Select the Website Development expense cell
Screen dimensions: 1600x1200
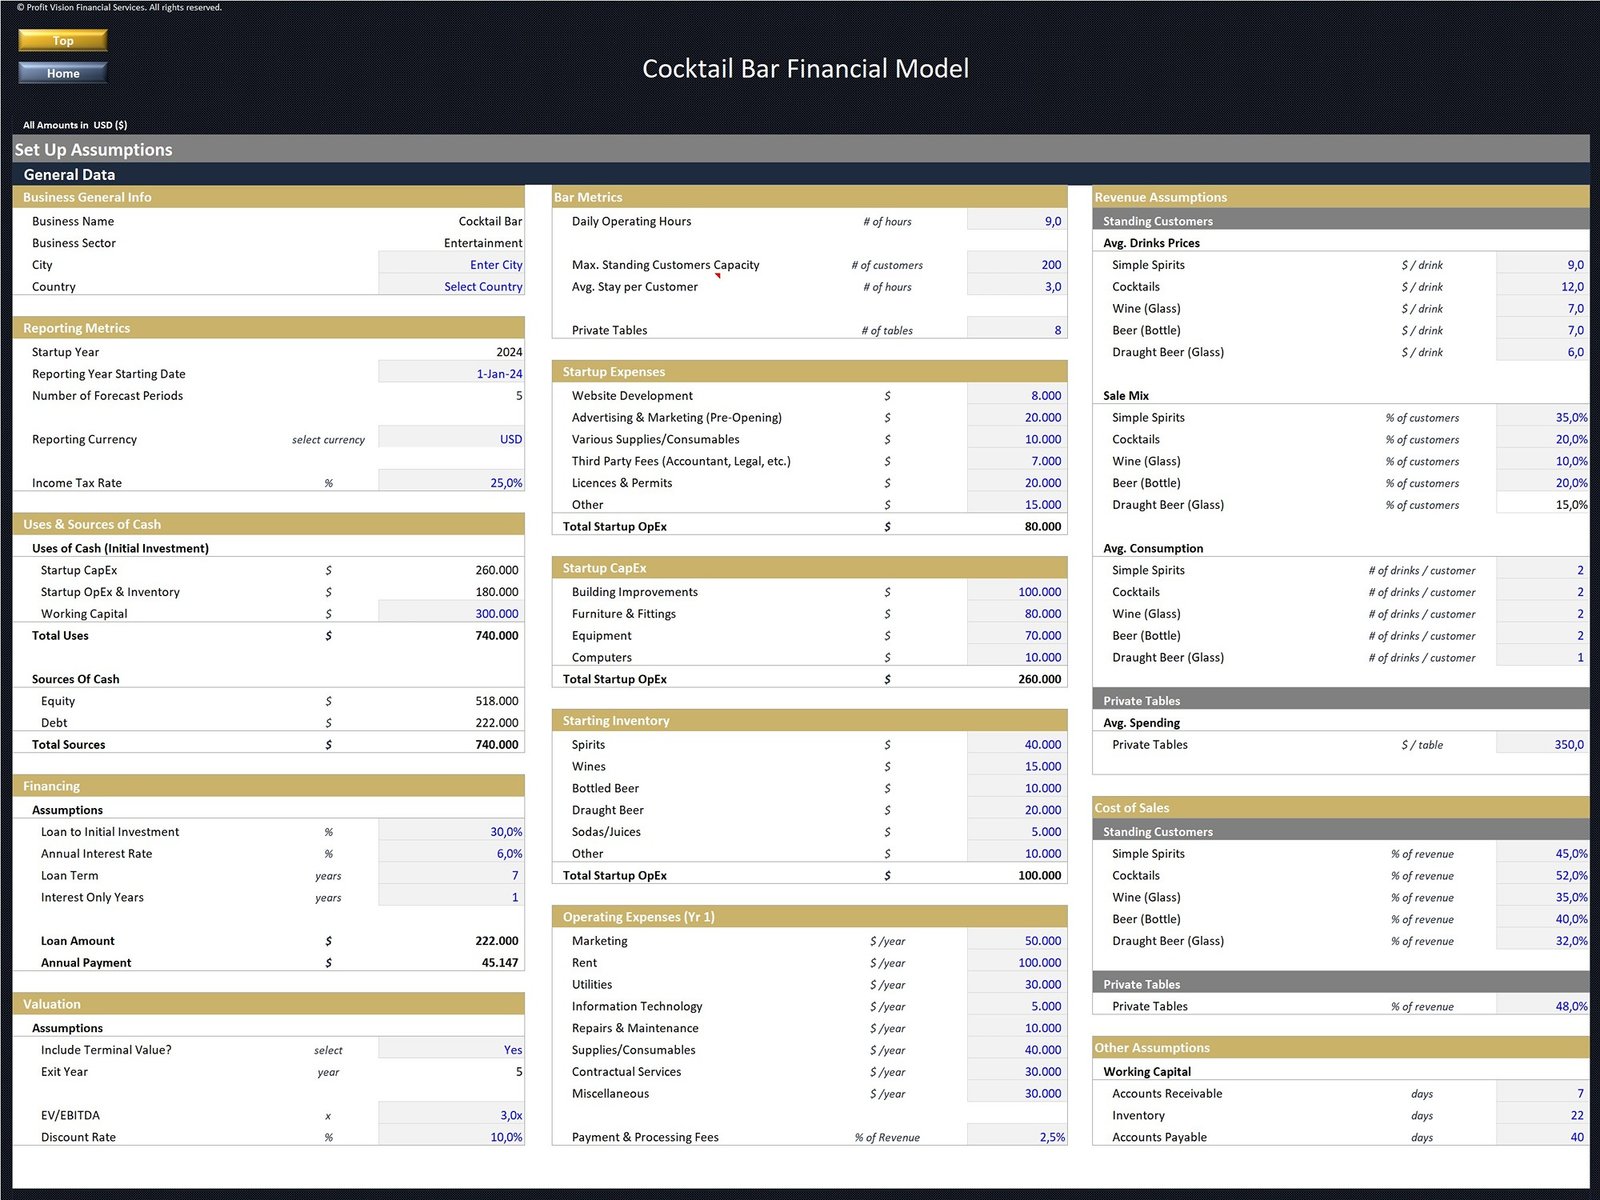(1016, 396)
